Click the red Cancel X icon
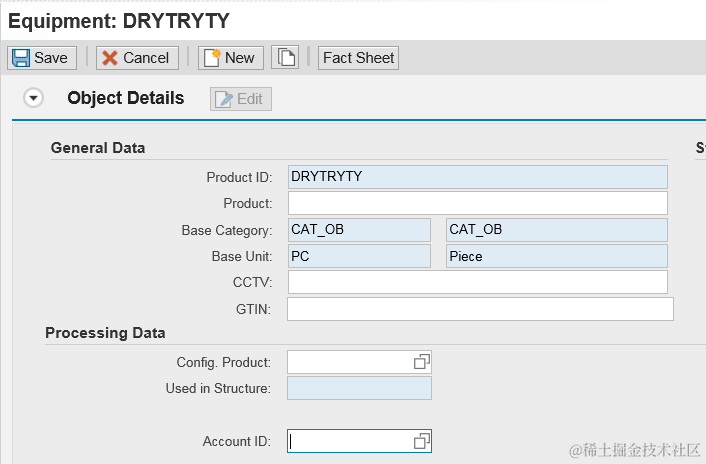Image resolution: width=706 pixels, height=464 pixels. click(110, 58)
